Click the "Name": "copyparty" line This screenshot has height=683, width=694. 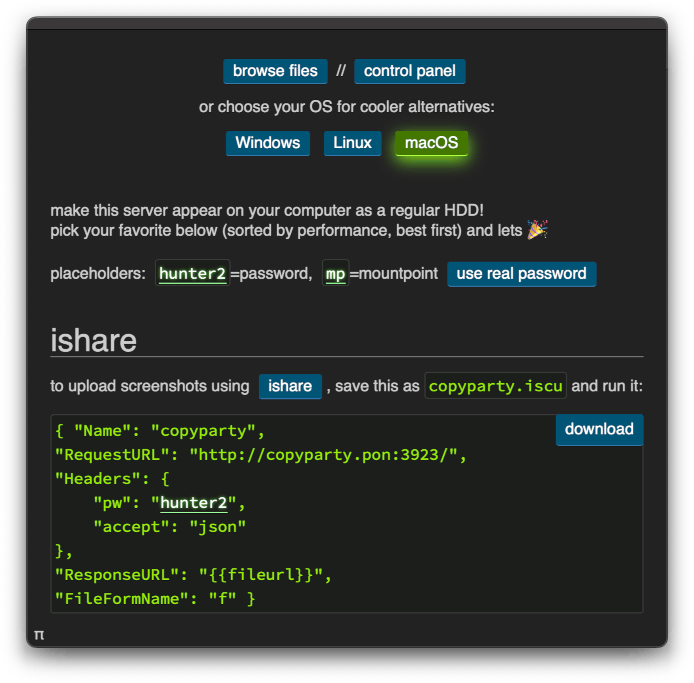(159, 431)
